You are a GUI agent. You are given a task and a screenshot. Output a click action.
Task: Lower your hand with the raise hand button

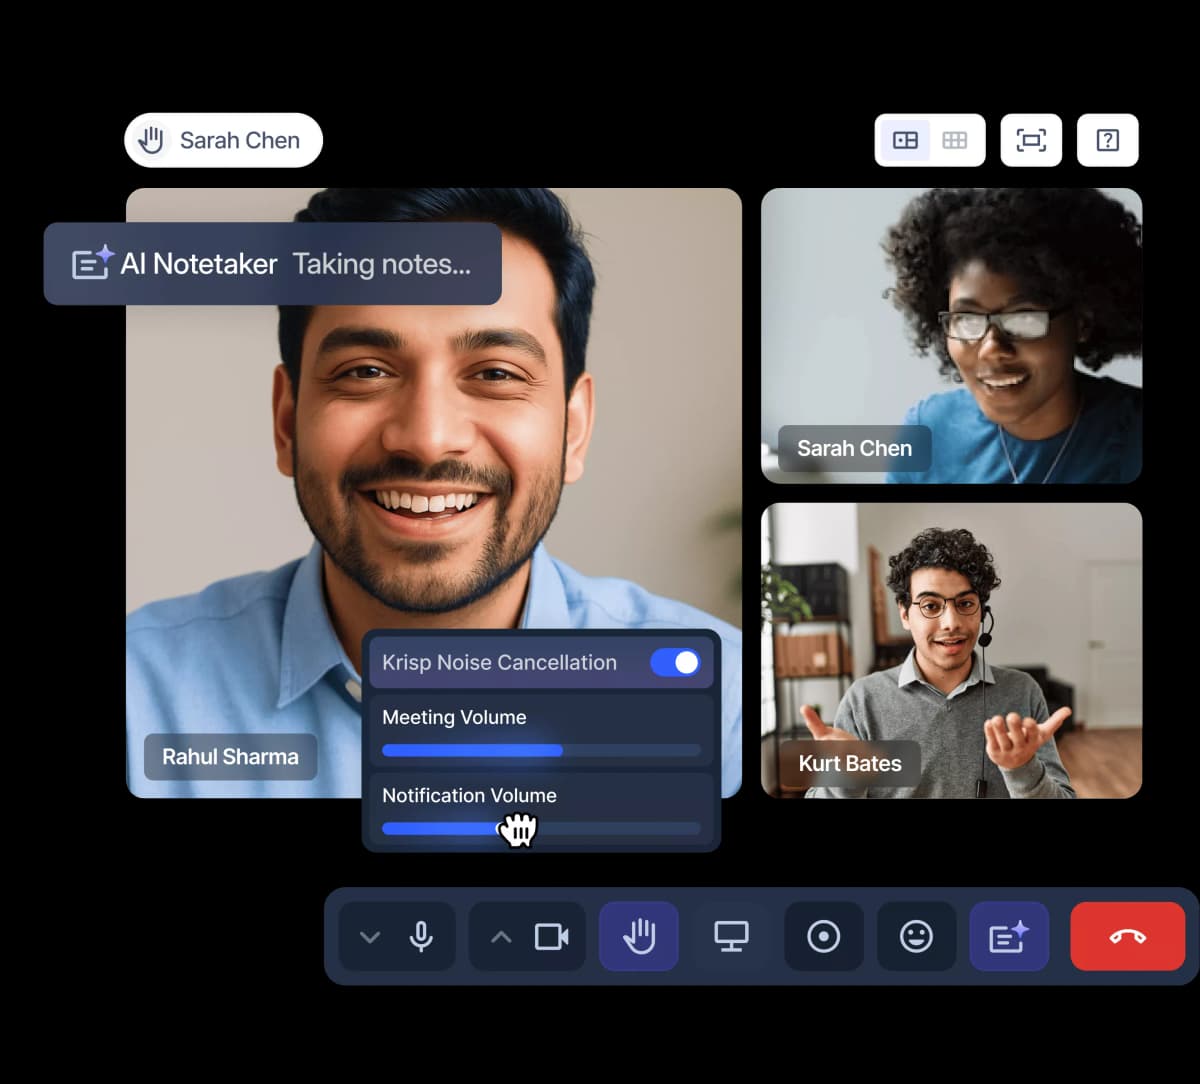pos(639,937)
